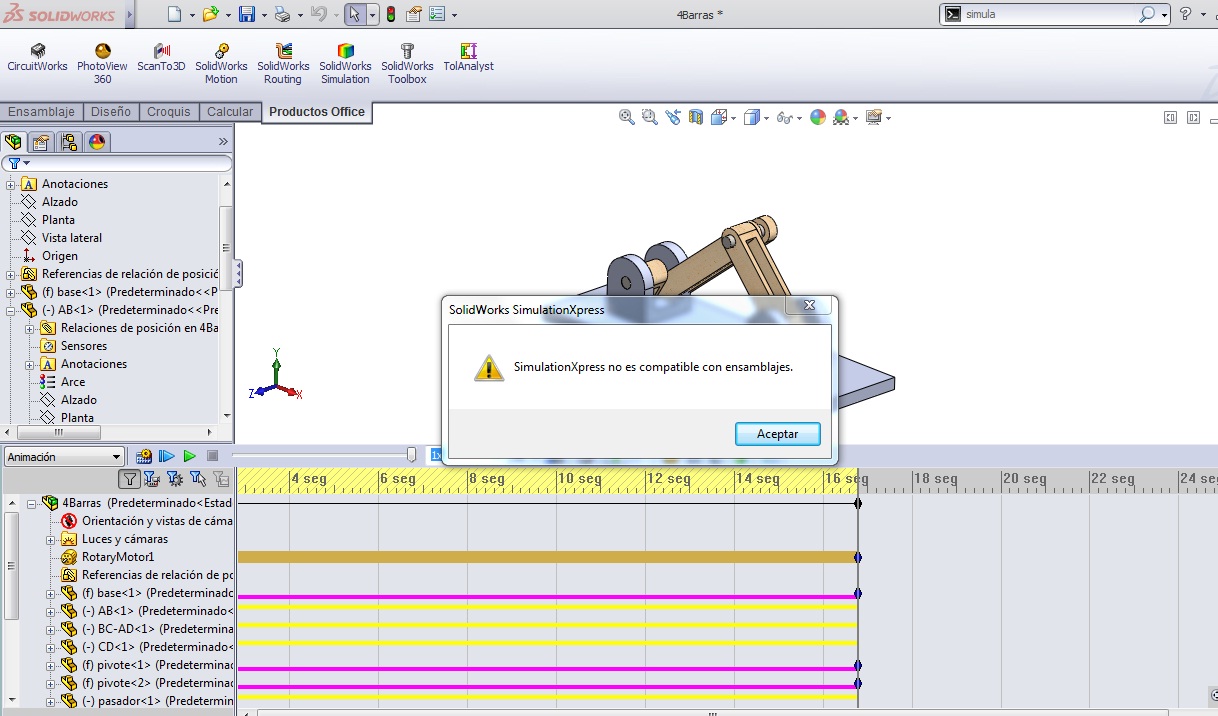The height and width of the screenshot is (716, 1218).
Task: Stop the animation playback
Action: [212, 456]
